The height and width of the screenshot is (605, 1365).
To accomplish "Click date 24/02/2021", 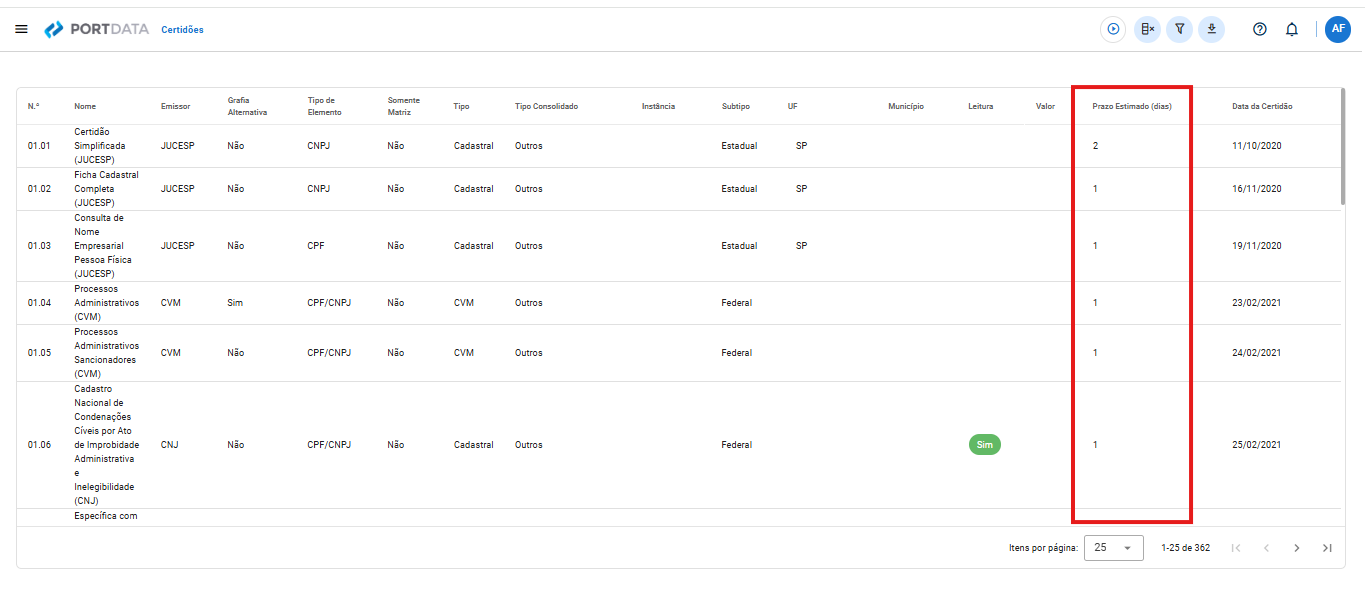I will [1257, 353].
